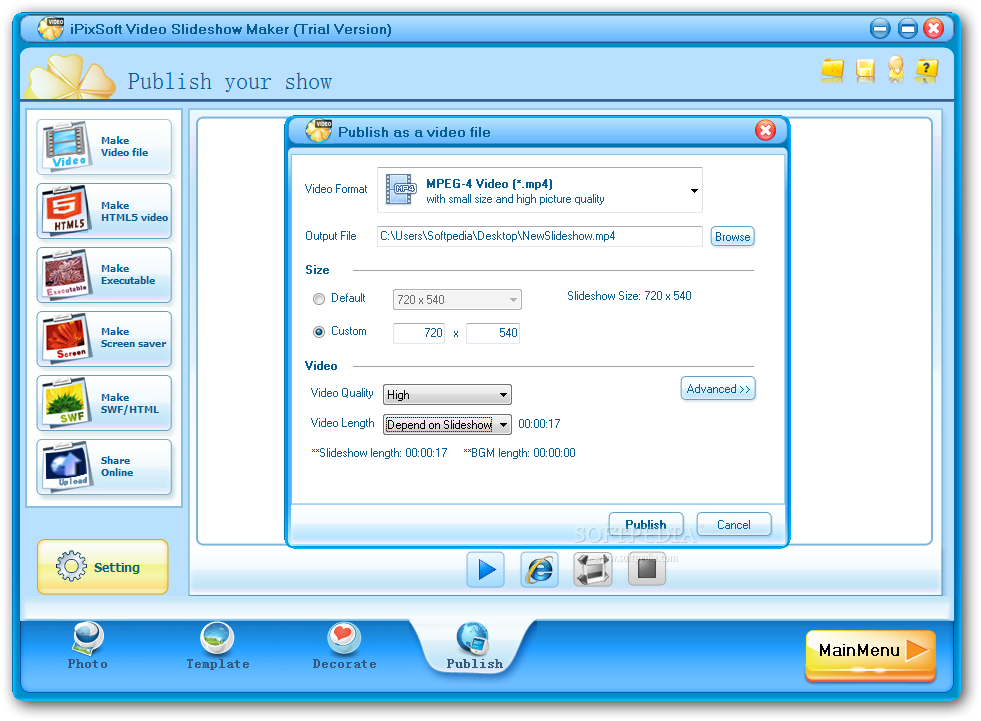Click the MP4 format icon
This screenshot has height=721, width=981.
tap(401, 190)
